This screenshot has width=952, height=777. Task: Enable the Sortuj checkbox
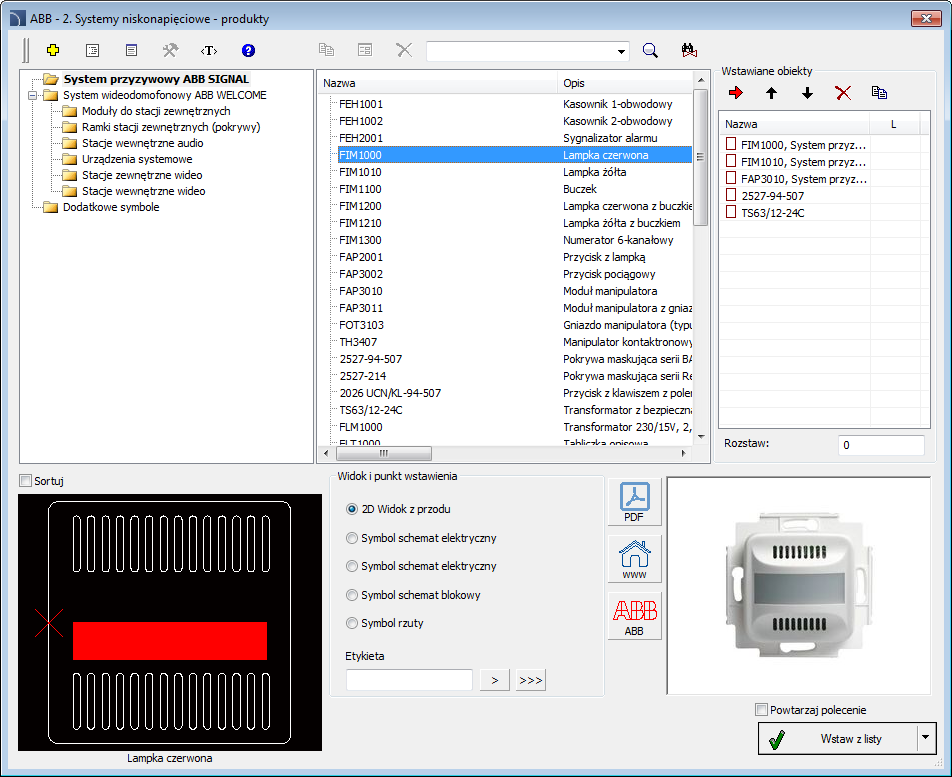[x=26, y=481]
